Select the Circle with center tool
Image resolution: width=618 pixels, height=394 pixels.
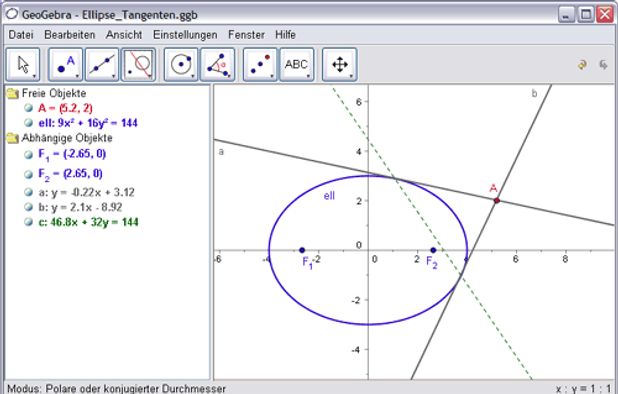coord(181,65)
